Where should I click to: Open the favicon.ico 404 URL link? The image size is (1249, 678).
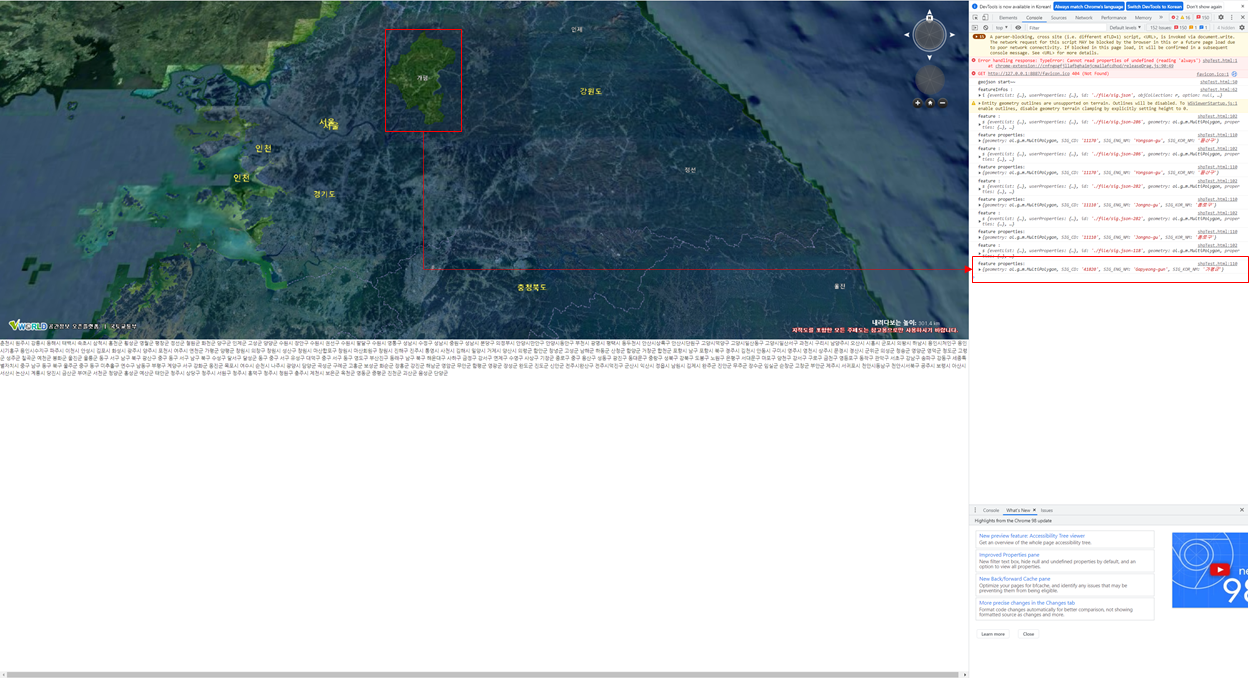coord(1029,74)
